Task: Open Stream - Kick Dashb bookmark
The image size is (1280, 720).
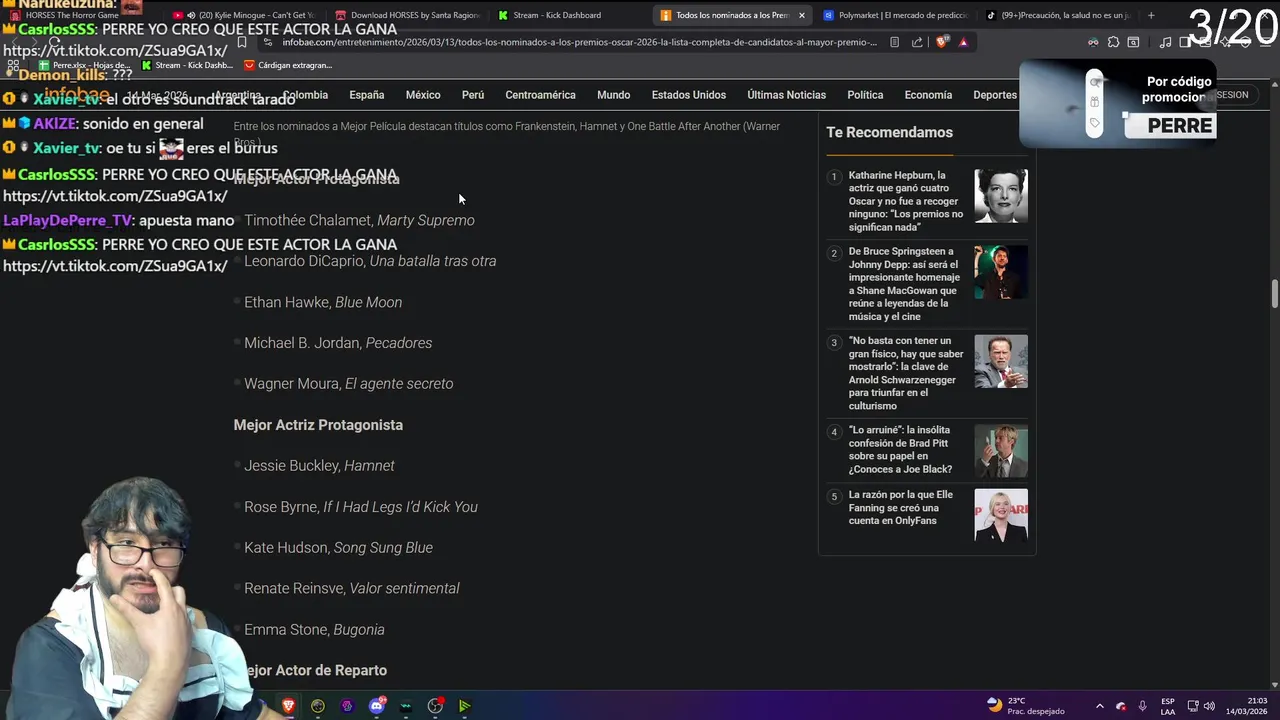Action: click(x=187, y=65)
